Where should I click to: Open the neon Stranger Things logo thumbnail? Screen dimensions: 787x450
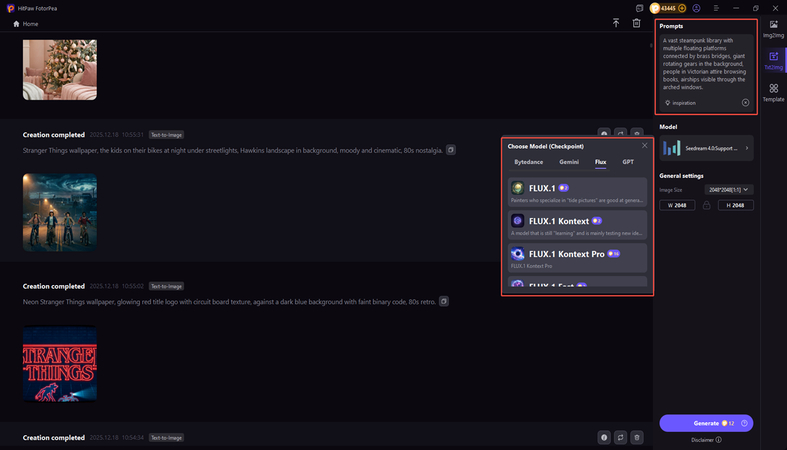(x=60, y=364)
